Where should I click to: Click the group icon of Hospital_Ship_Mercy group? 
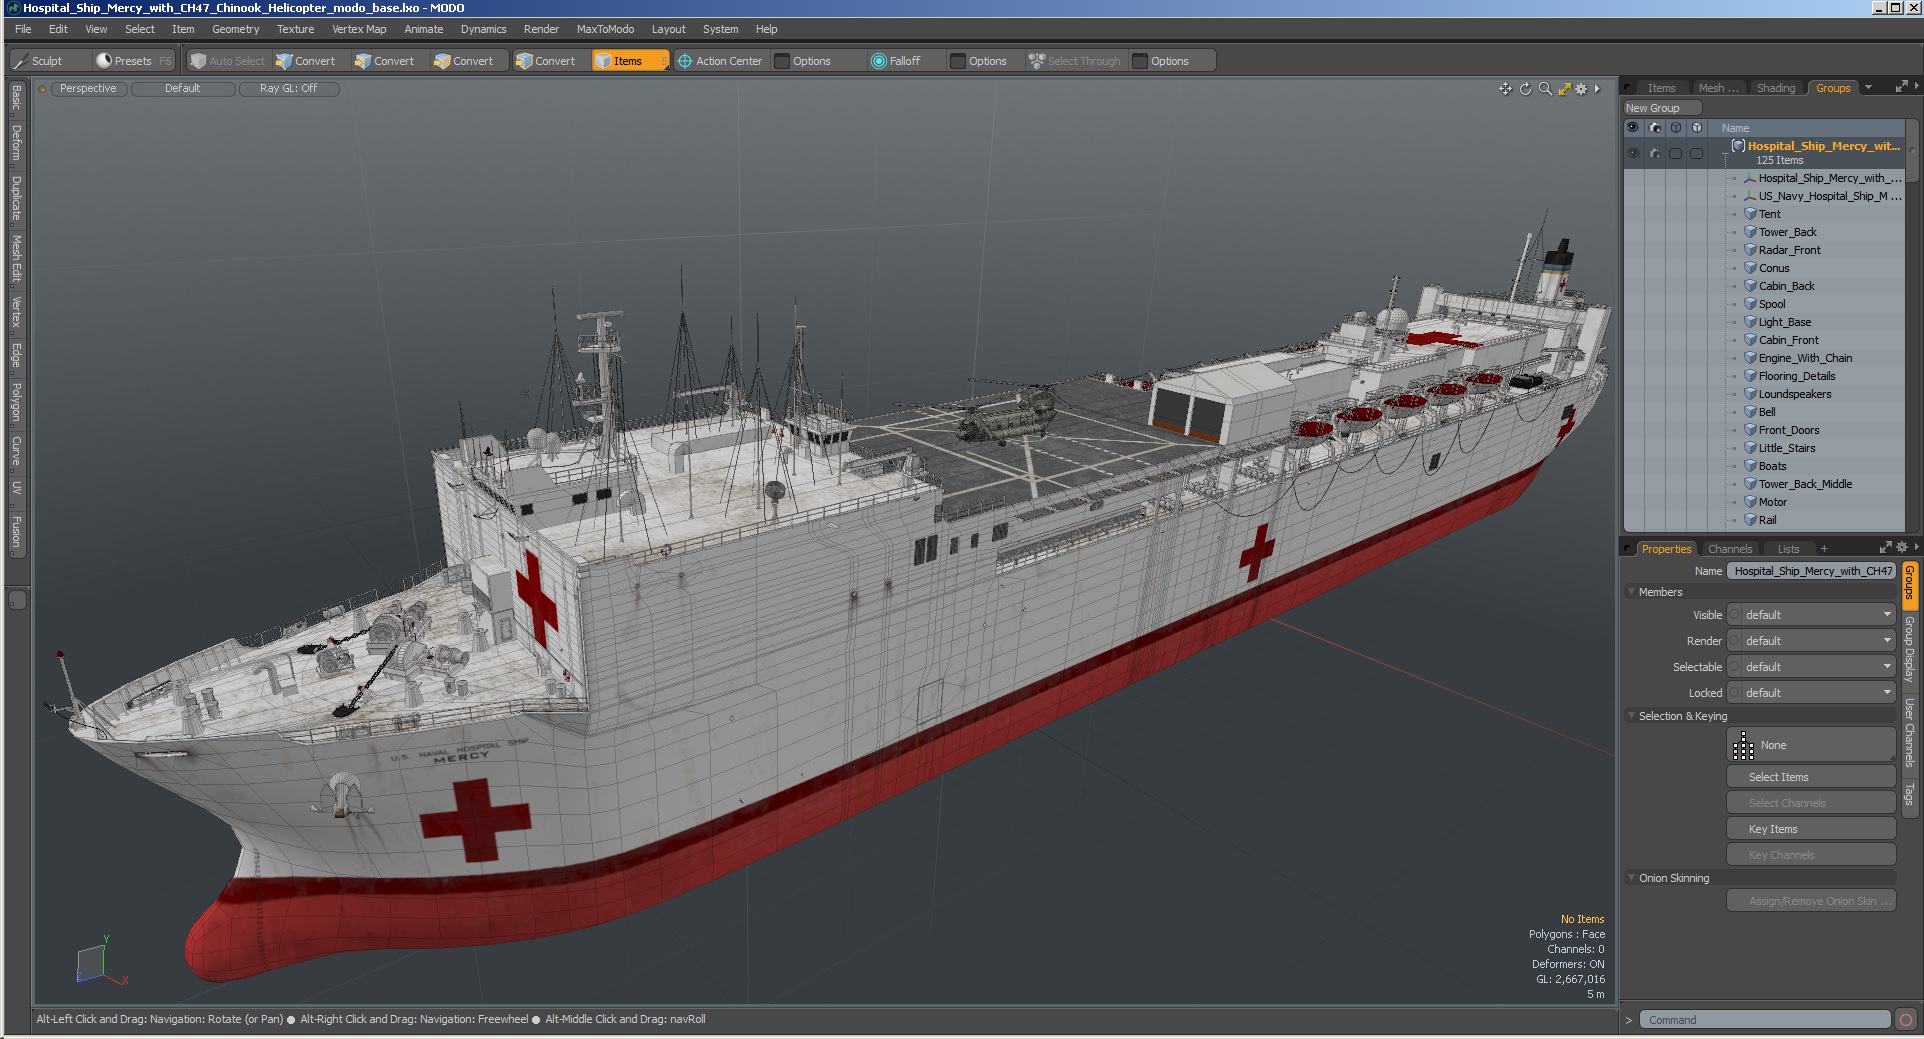[1738, 146]
